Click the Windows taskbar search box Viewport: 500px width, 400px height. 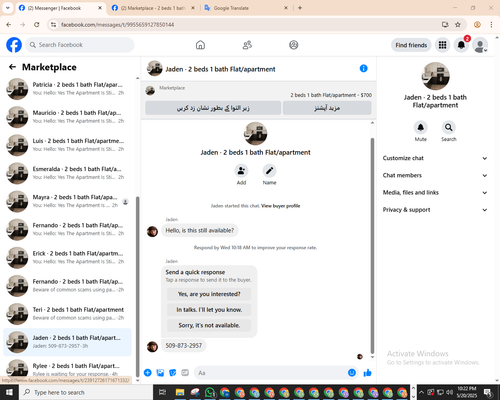pyautogui.click(x=86, y=392)
